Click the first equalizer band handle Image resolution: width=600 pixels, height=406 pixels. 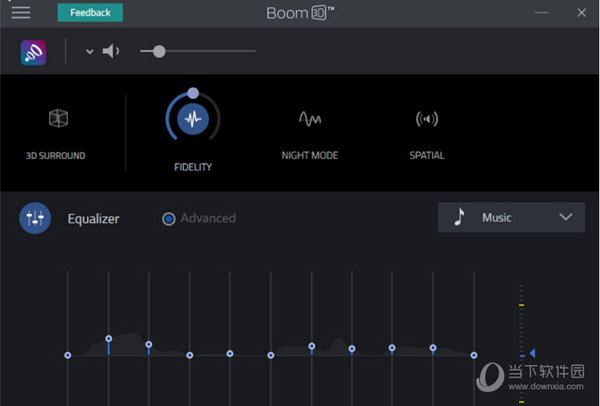(68, 355)
